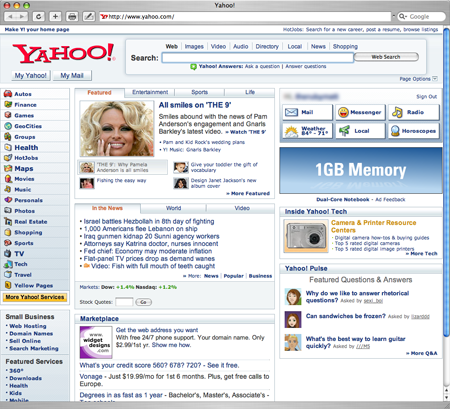Click the stock quotes Go button
The width and height of the screenshot is (450, 409).
click(143, 302)
